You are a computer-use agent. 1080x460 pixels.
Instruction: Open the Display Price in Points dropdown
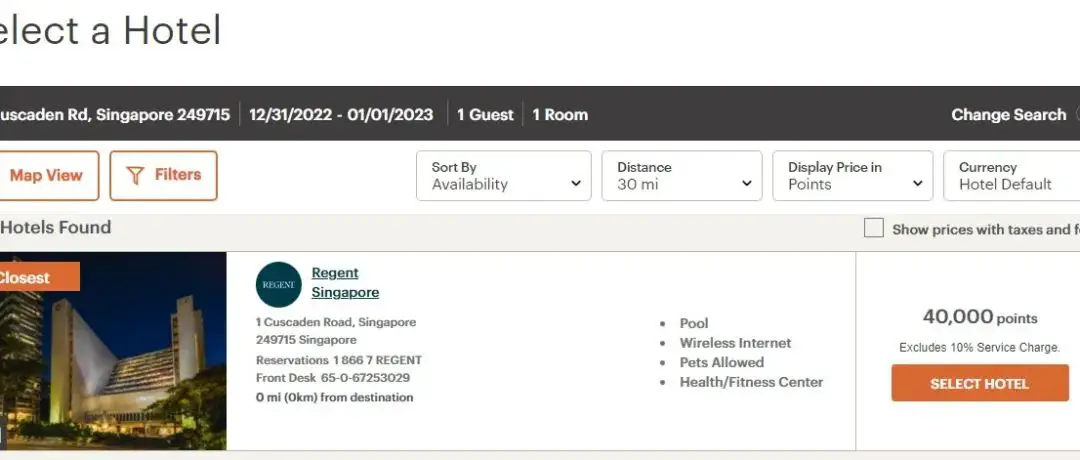tap(853, 176)
